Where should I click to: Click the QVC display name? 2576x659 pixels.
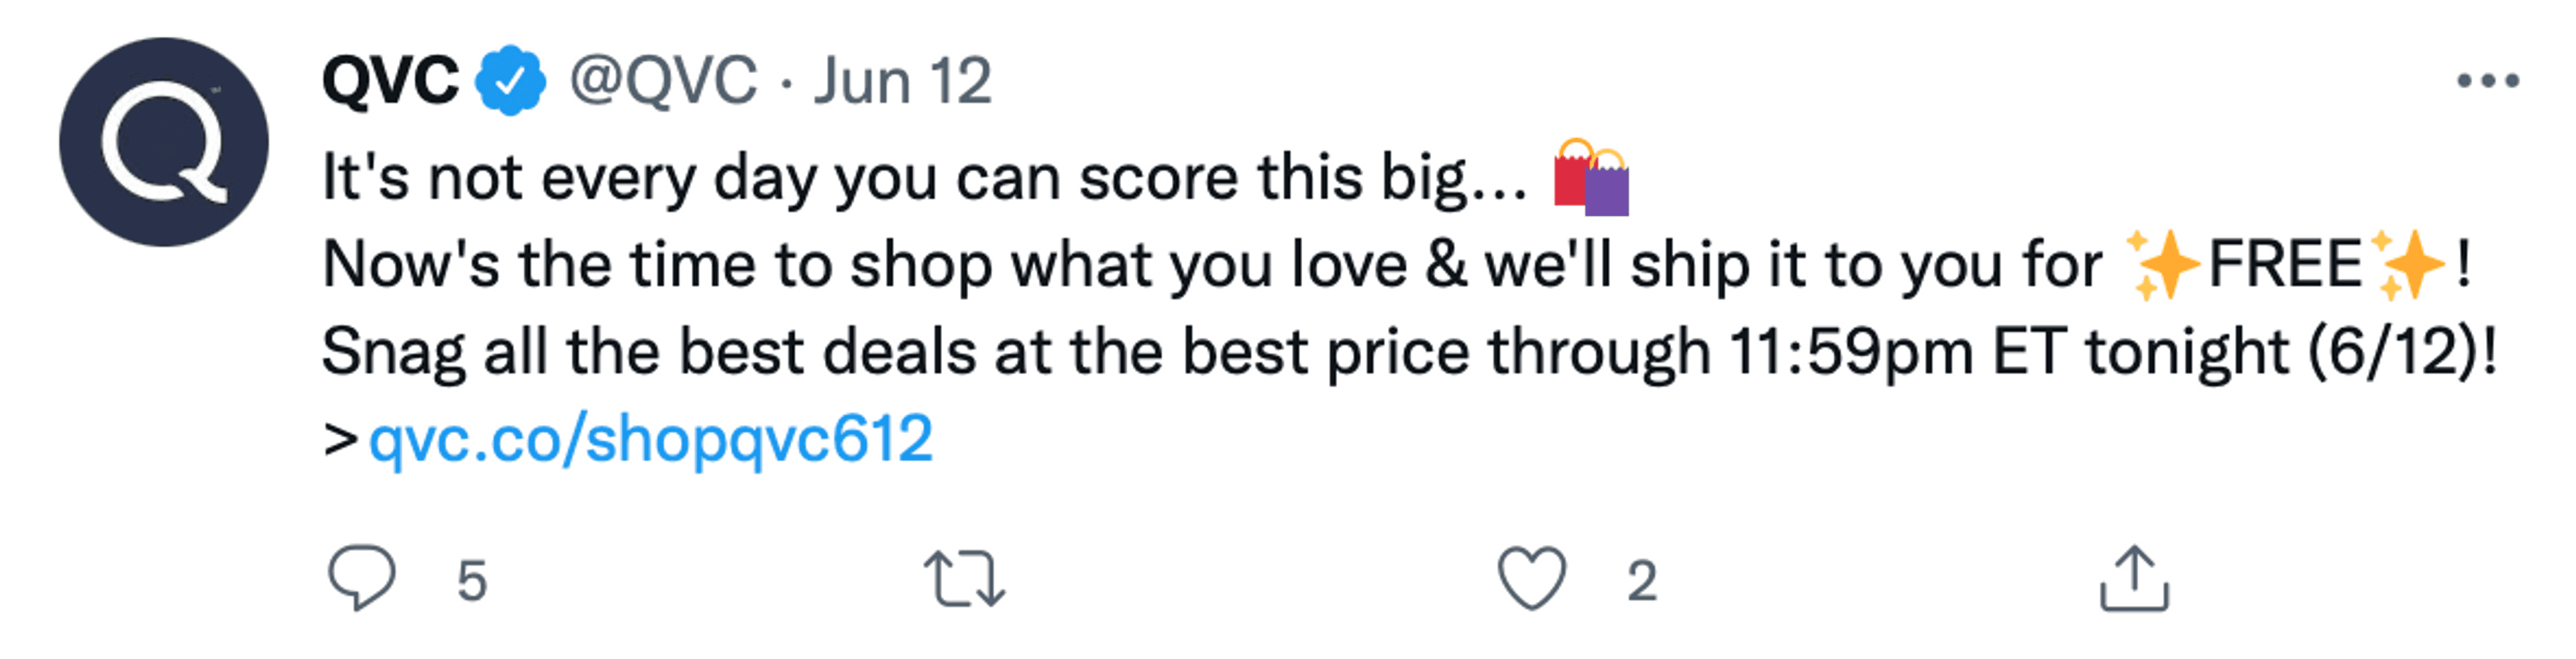pyautogui.click(x=391, y=81)
